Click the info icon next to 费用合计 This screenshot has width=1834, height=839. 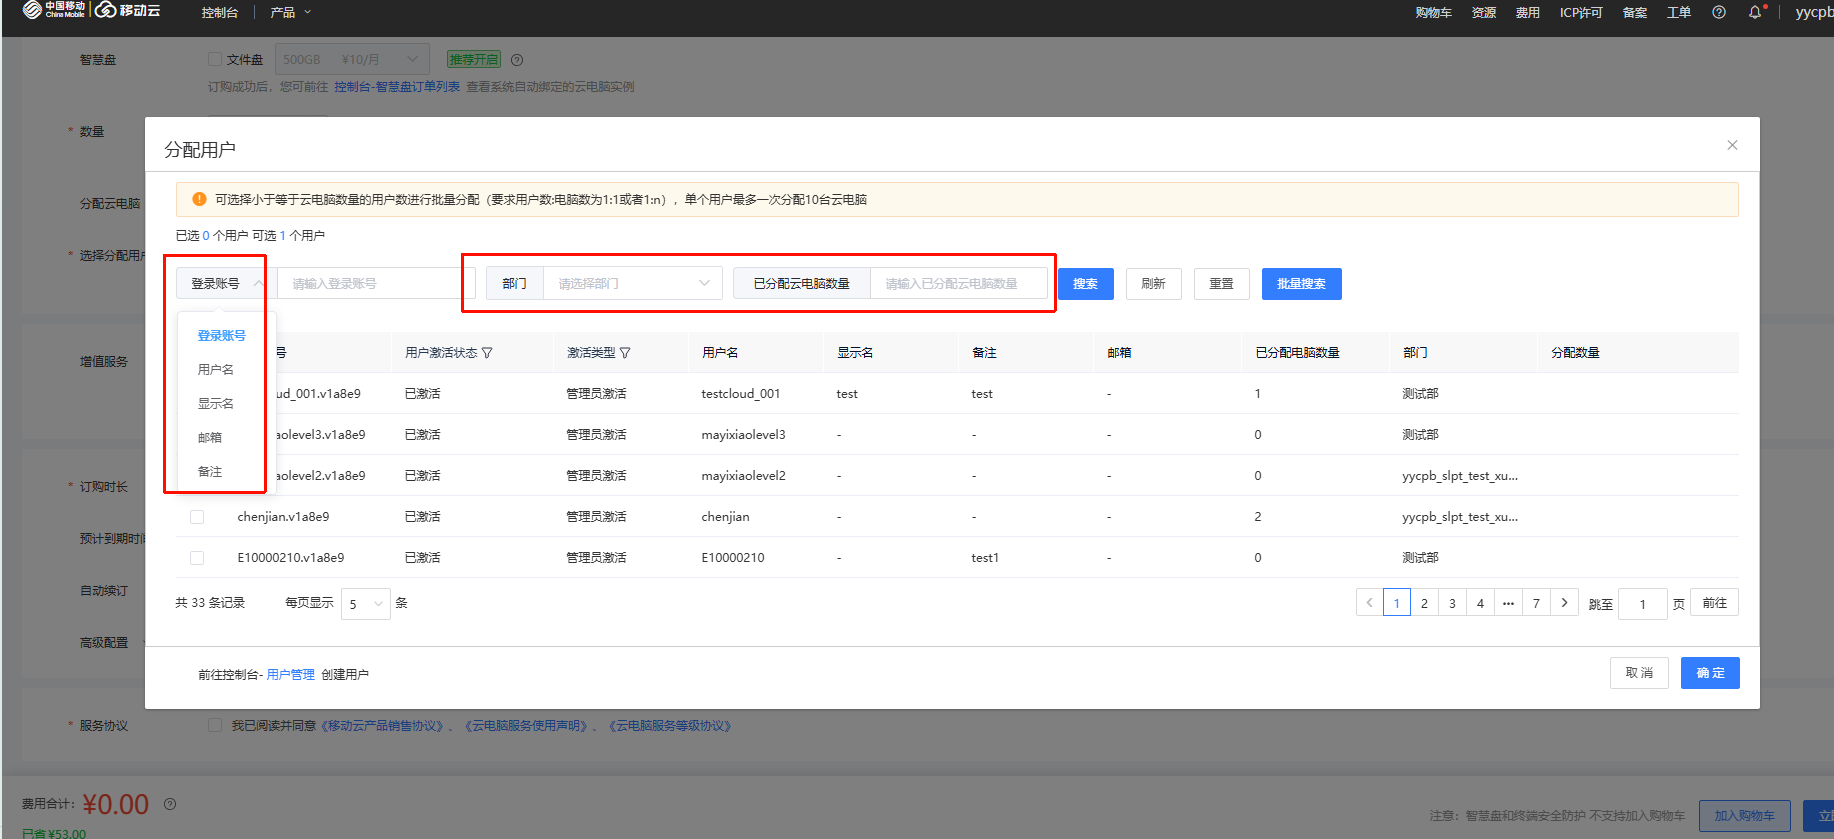click(x=170, y=804)
